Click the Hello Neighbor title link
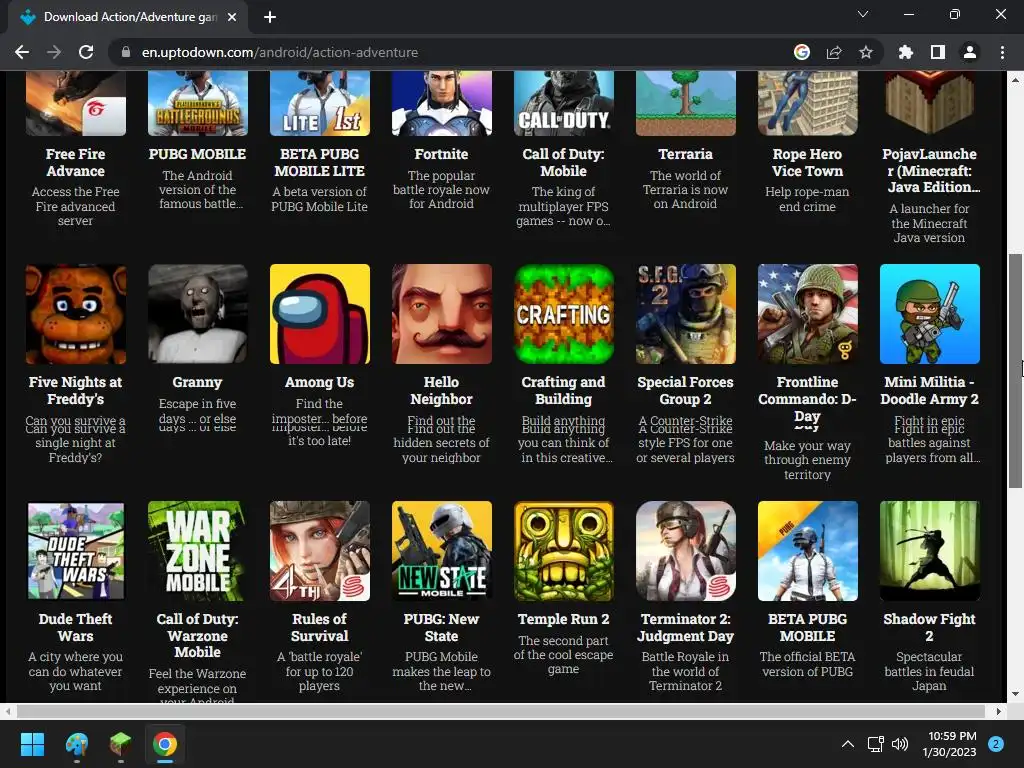This screenshot has width=1024, height=768. [441, 391]
